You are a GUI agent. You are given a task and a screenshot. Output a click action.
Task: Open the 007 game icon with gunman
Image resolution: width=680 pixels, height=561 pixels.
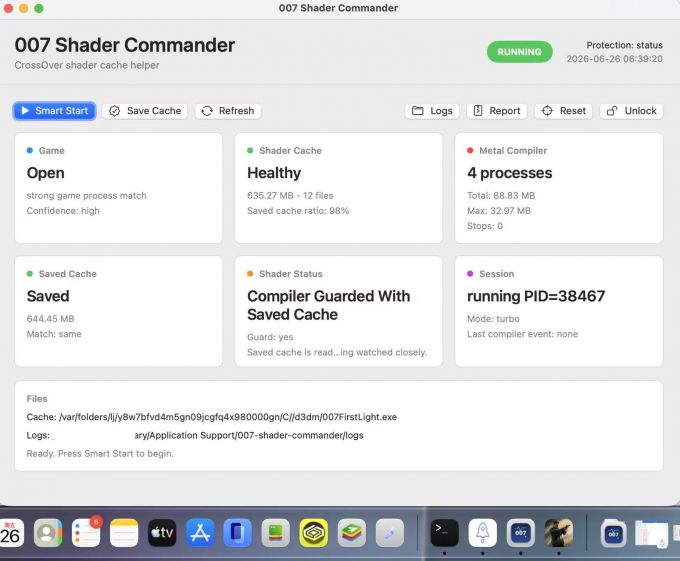(x=559, y=533)
